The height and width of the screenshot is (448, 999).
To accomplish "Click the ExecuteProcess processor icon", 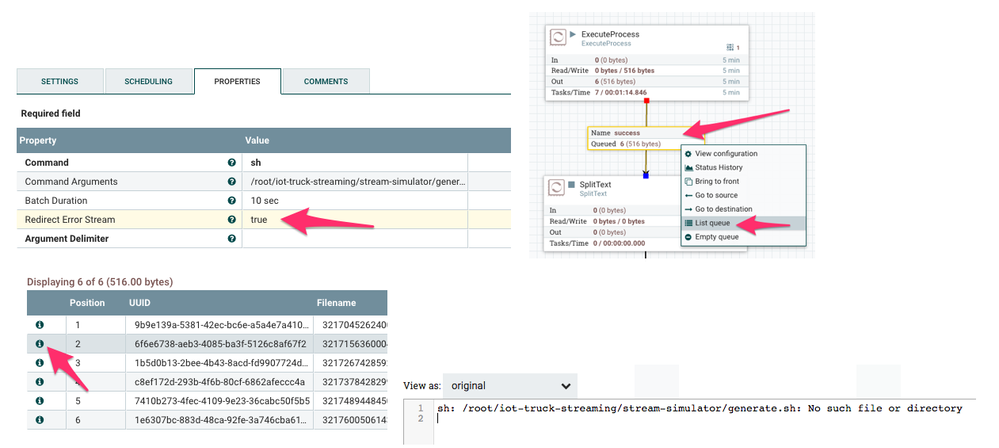I will [557, 38].
